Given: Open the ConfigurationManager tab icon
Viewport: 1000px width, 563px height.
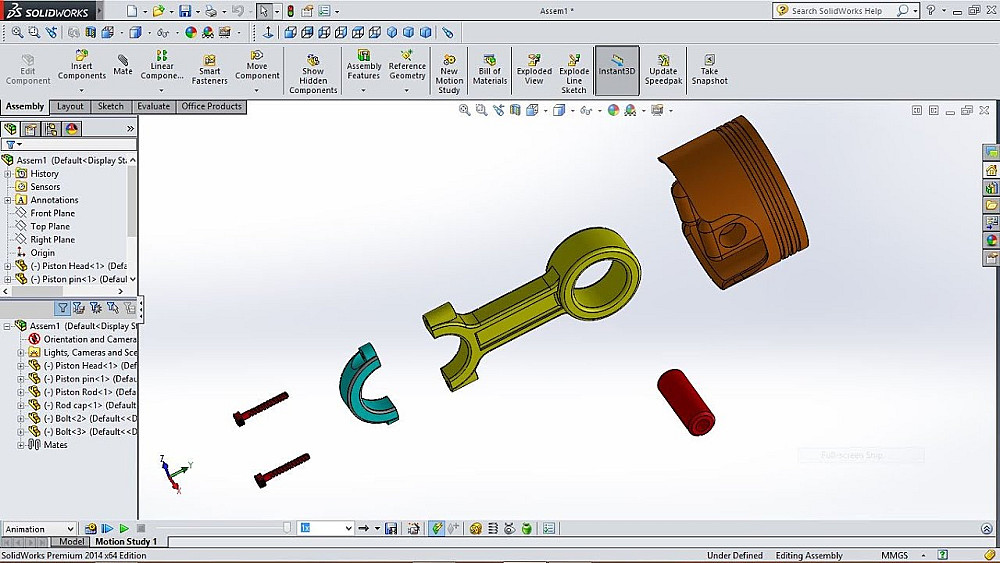Looking at the screenshot, I should [51, 129].
